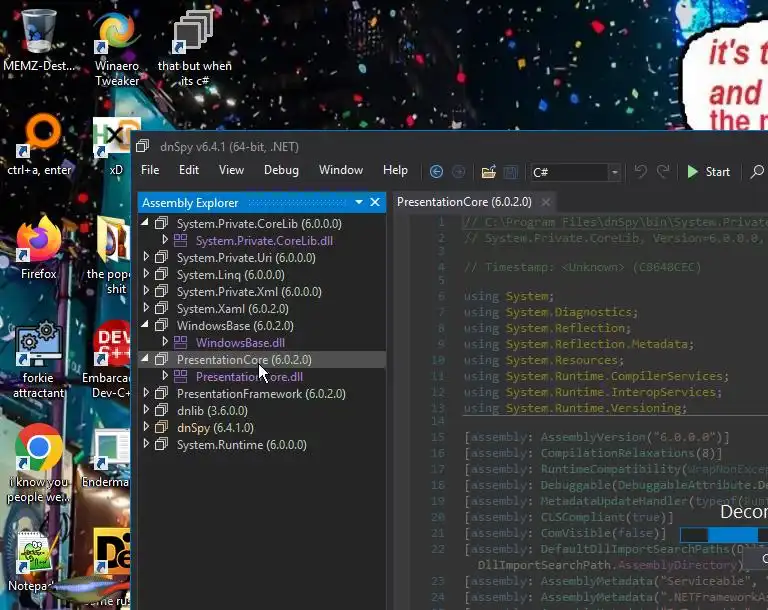Image resolution: width=768 pixels, height=610 pixels.
Task: Open the Firefox desktop shortcut
Action: click(39, 248)
